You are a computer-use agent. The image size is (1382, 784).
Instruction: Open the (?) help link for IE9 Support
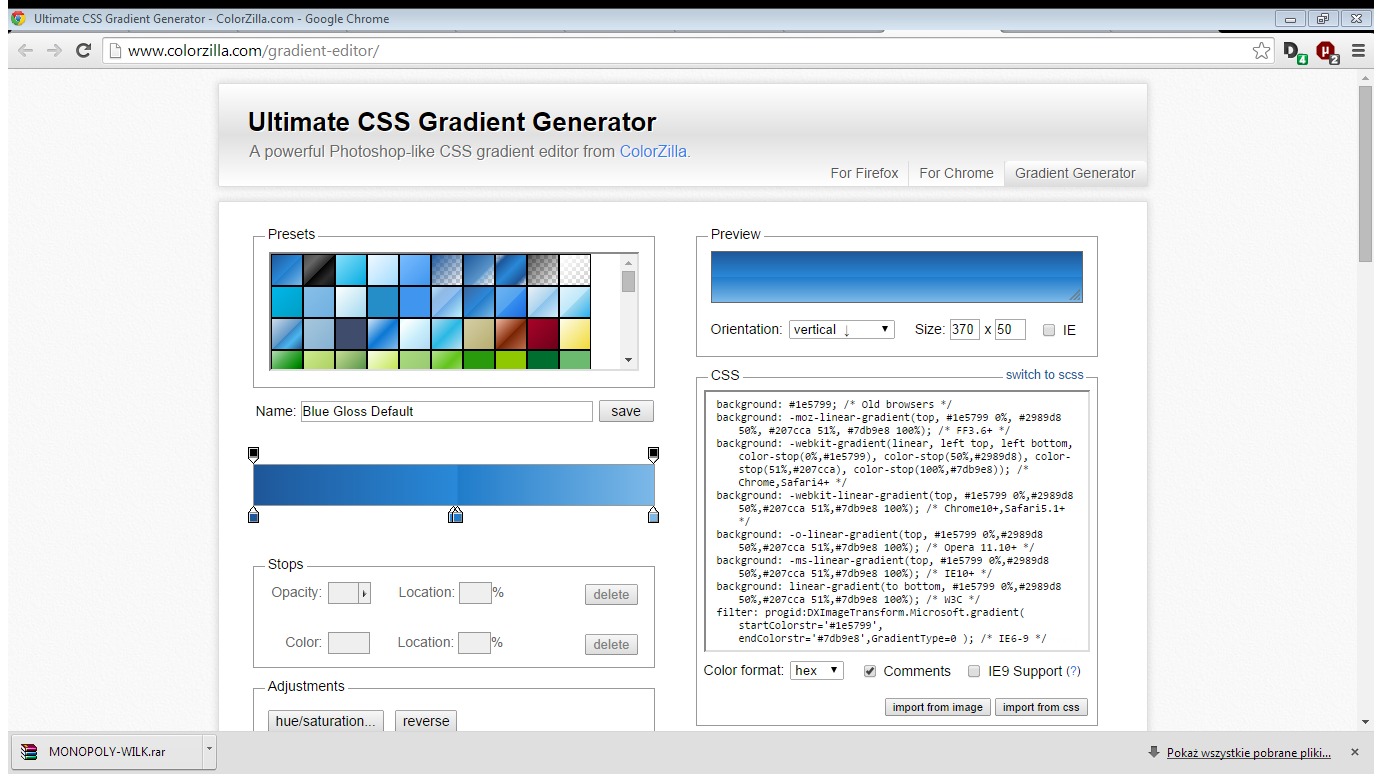[x=1074, y=671]
